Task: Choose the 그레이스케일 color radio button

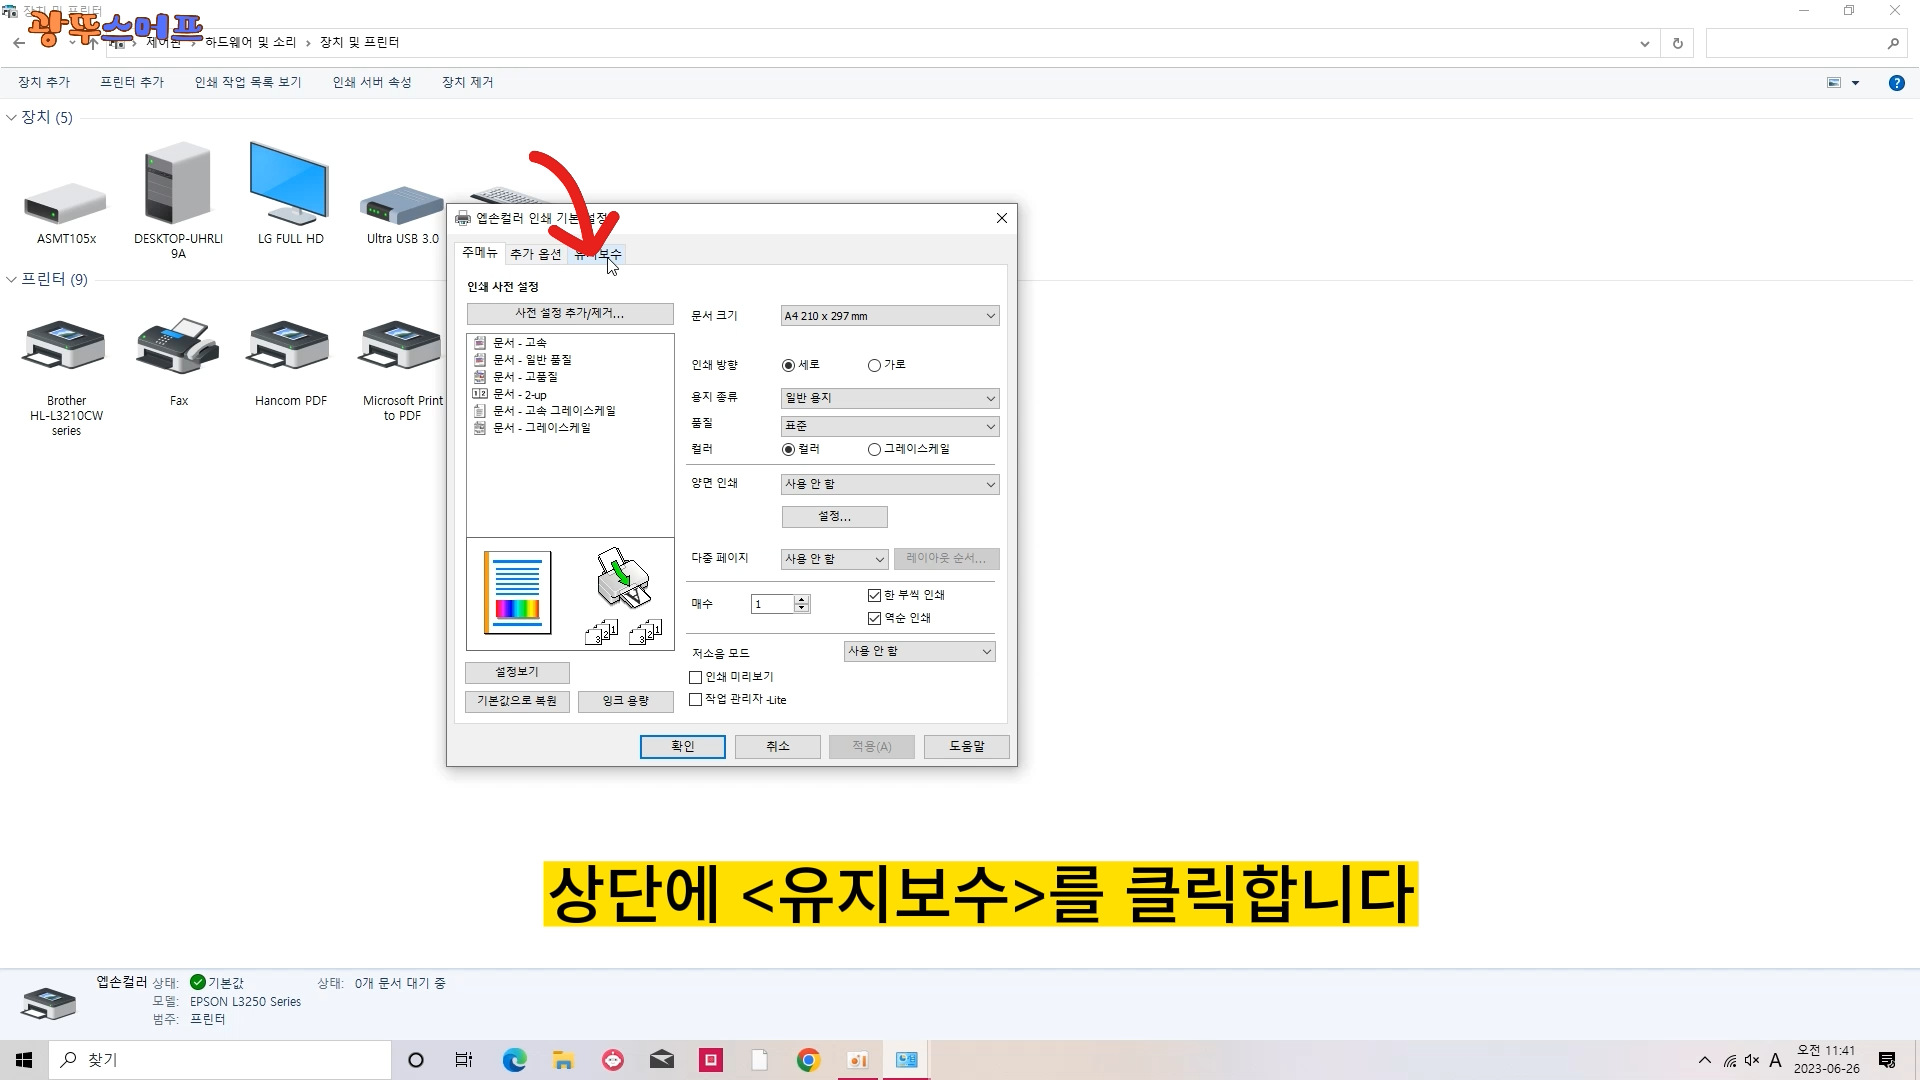Action: [874, 450]
